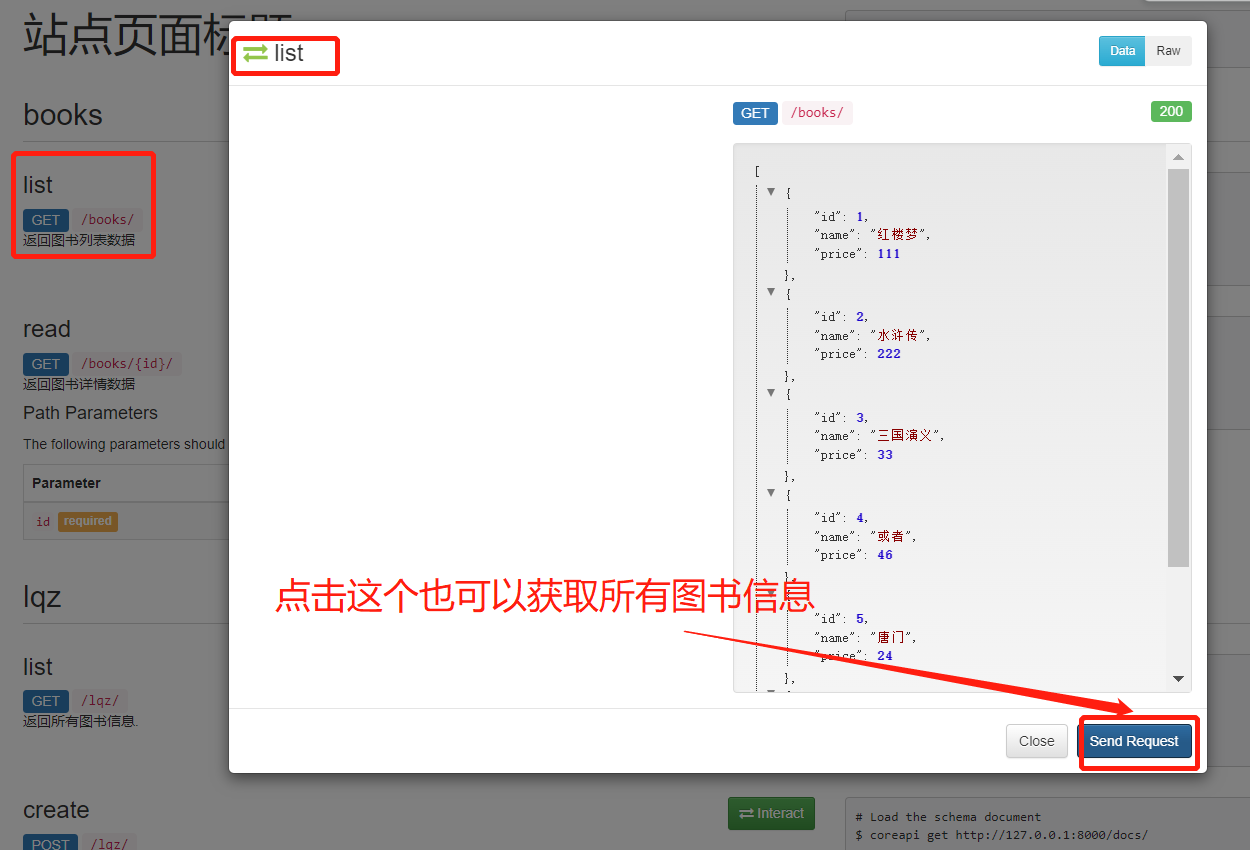Click the name value "水浒传"

900,335
